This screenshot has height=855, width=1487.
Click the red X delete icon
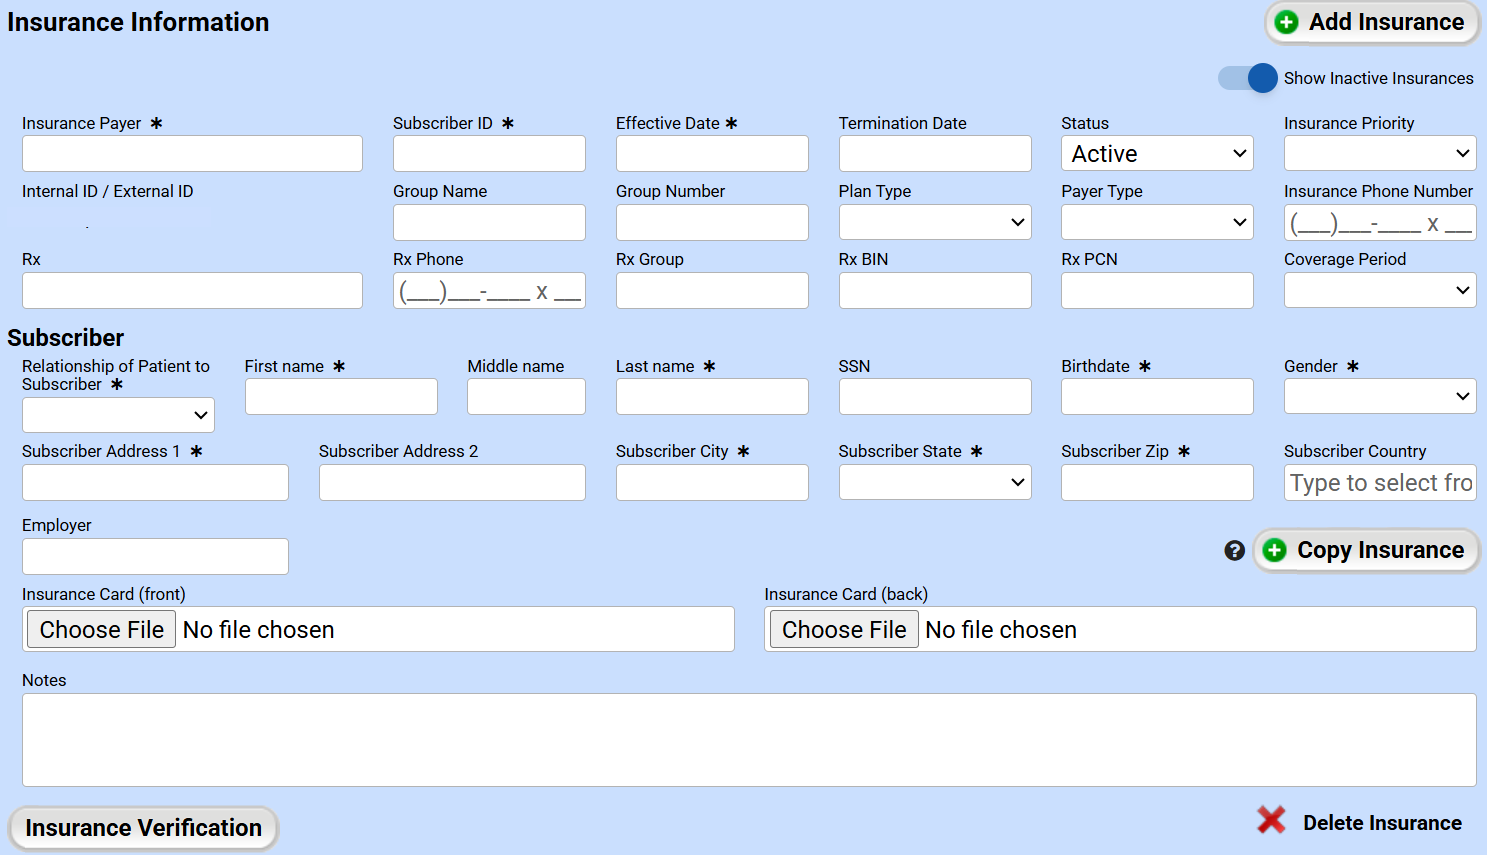1271,821
